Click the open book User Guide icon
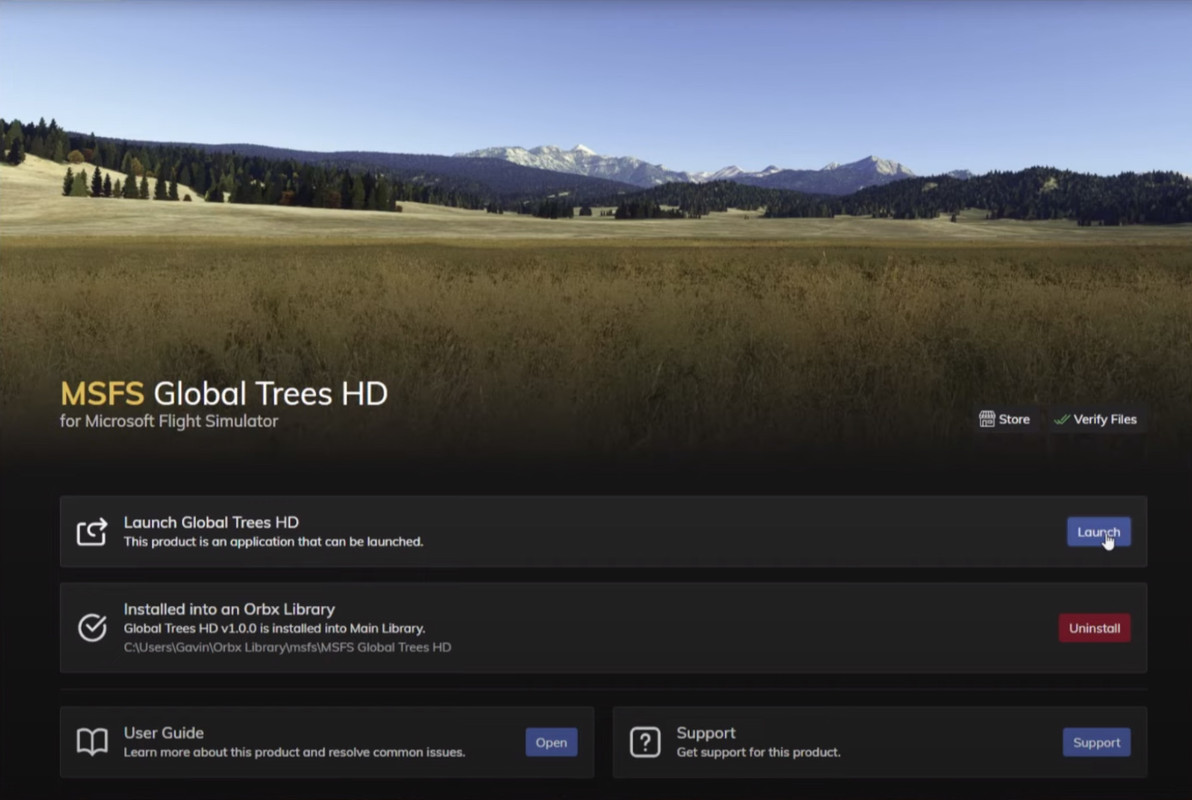Viewport: 1192px width, 800px height. point(92,741)
